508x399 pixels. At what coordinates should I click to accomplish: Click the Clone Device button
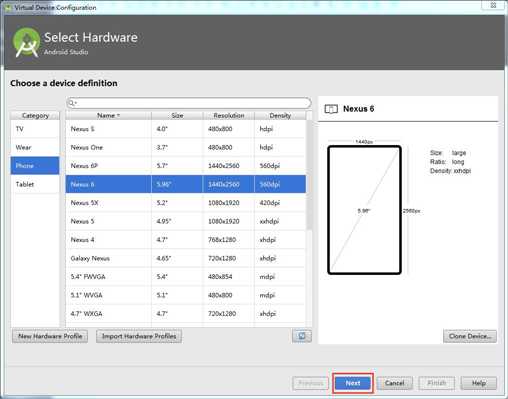point(470,336)
